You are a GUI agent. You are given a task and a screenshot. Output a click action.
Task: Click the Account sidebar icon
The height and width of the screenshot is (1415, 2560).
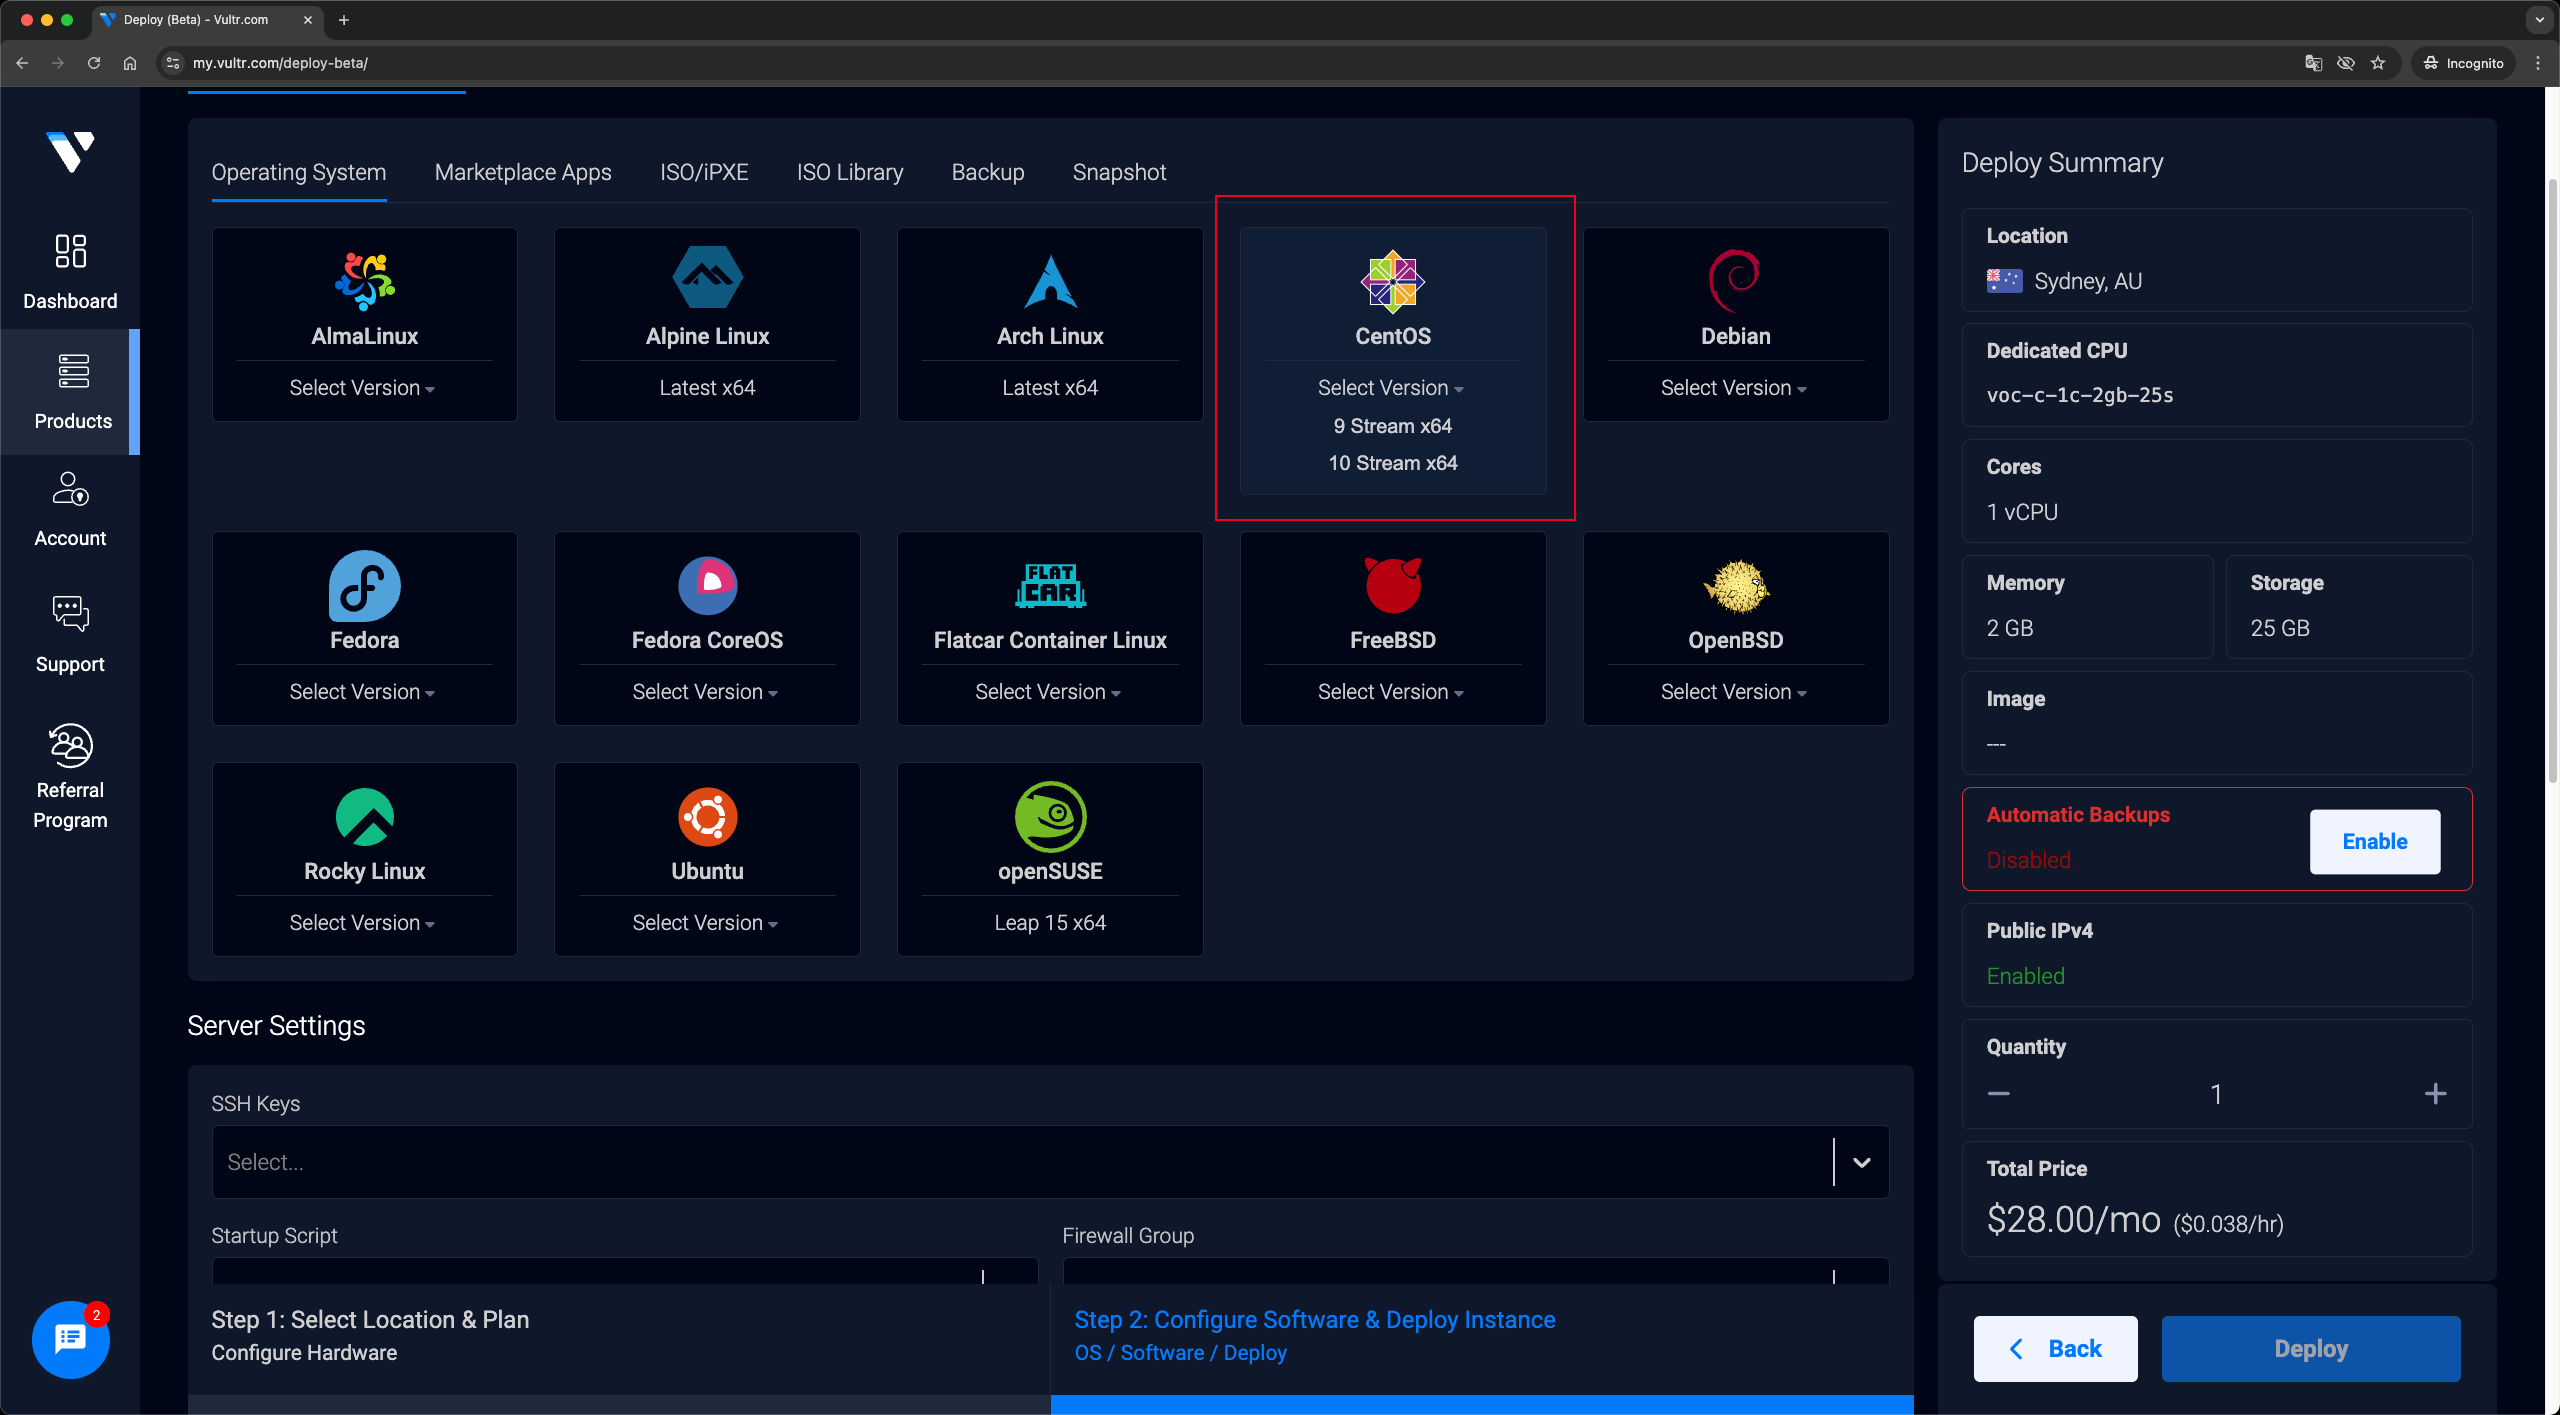point(70,489)
